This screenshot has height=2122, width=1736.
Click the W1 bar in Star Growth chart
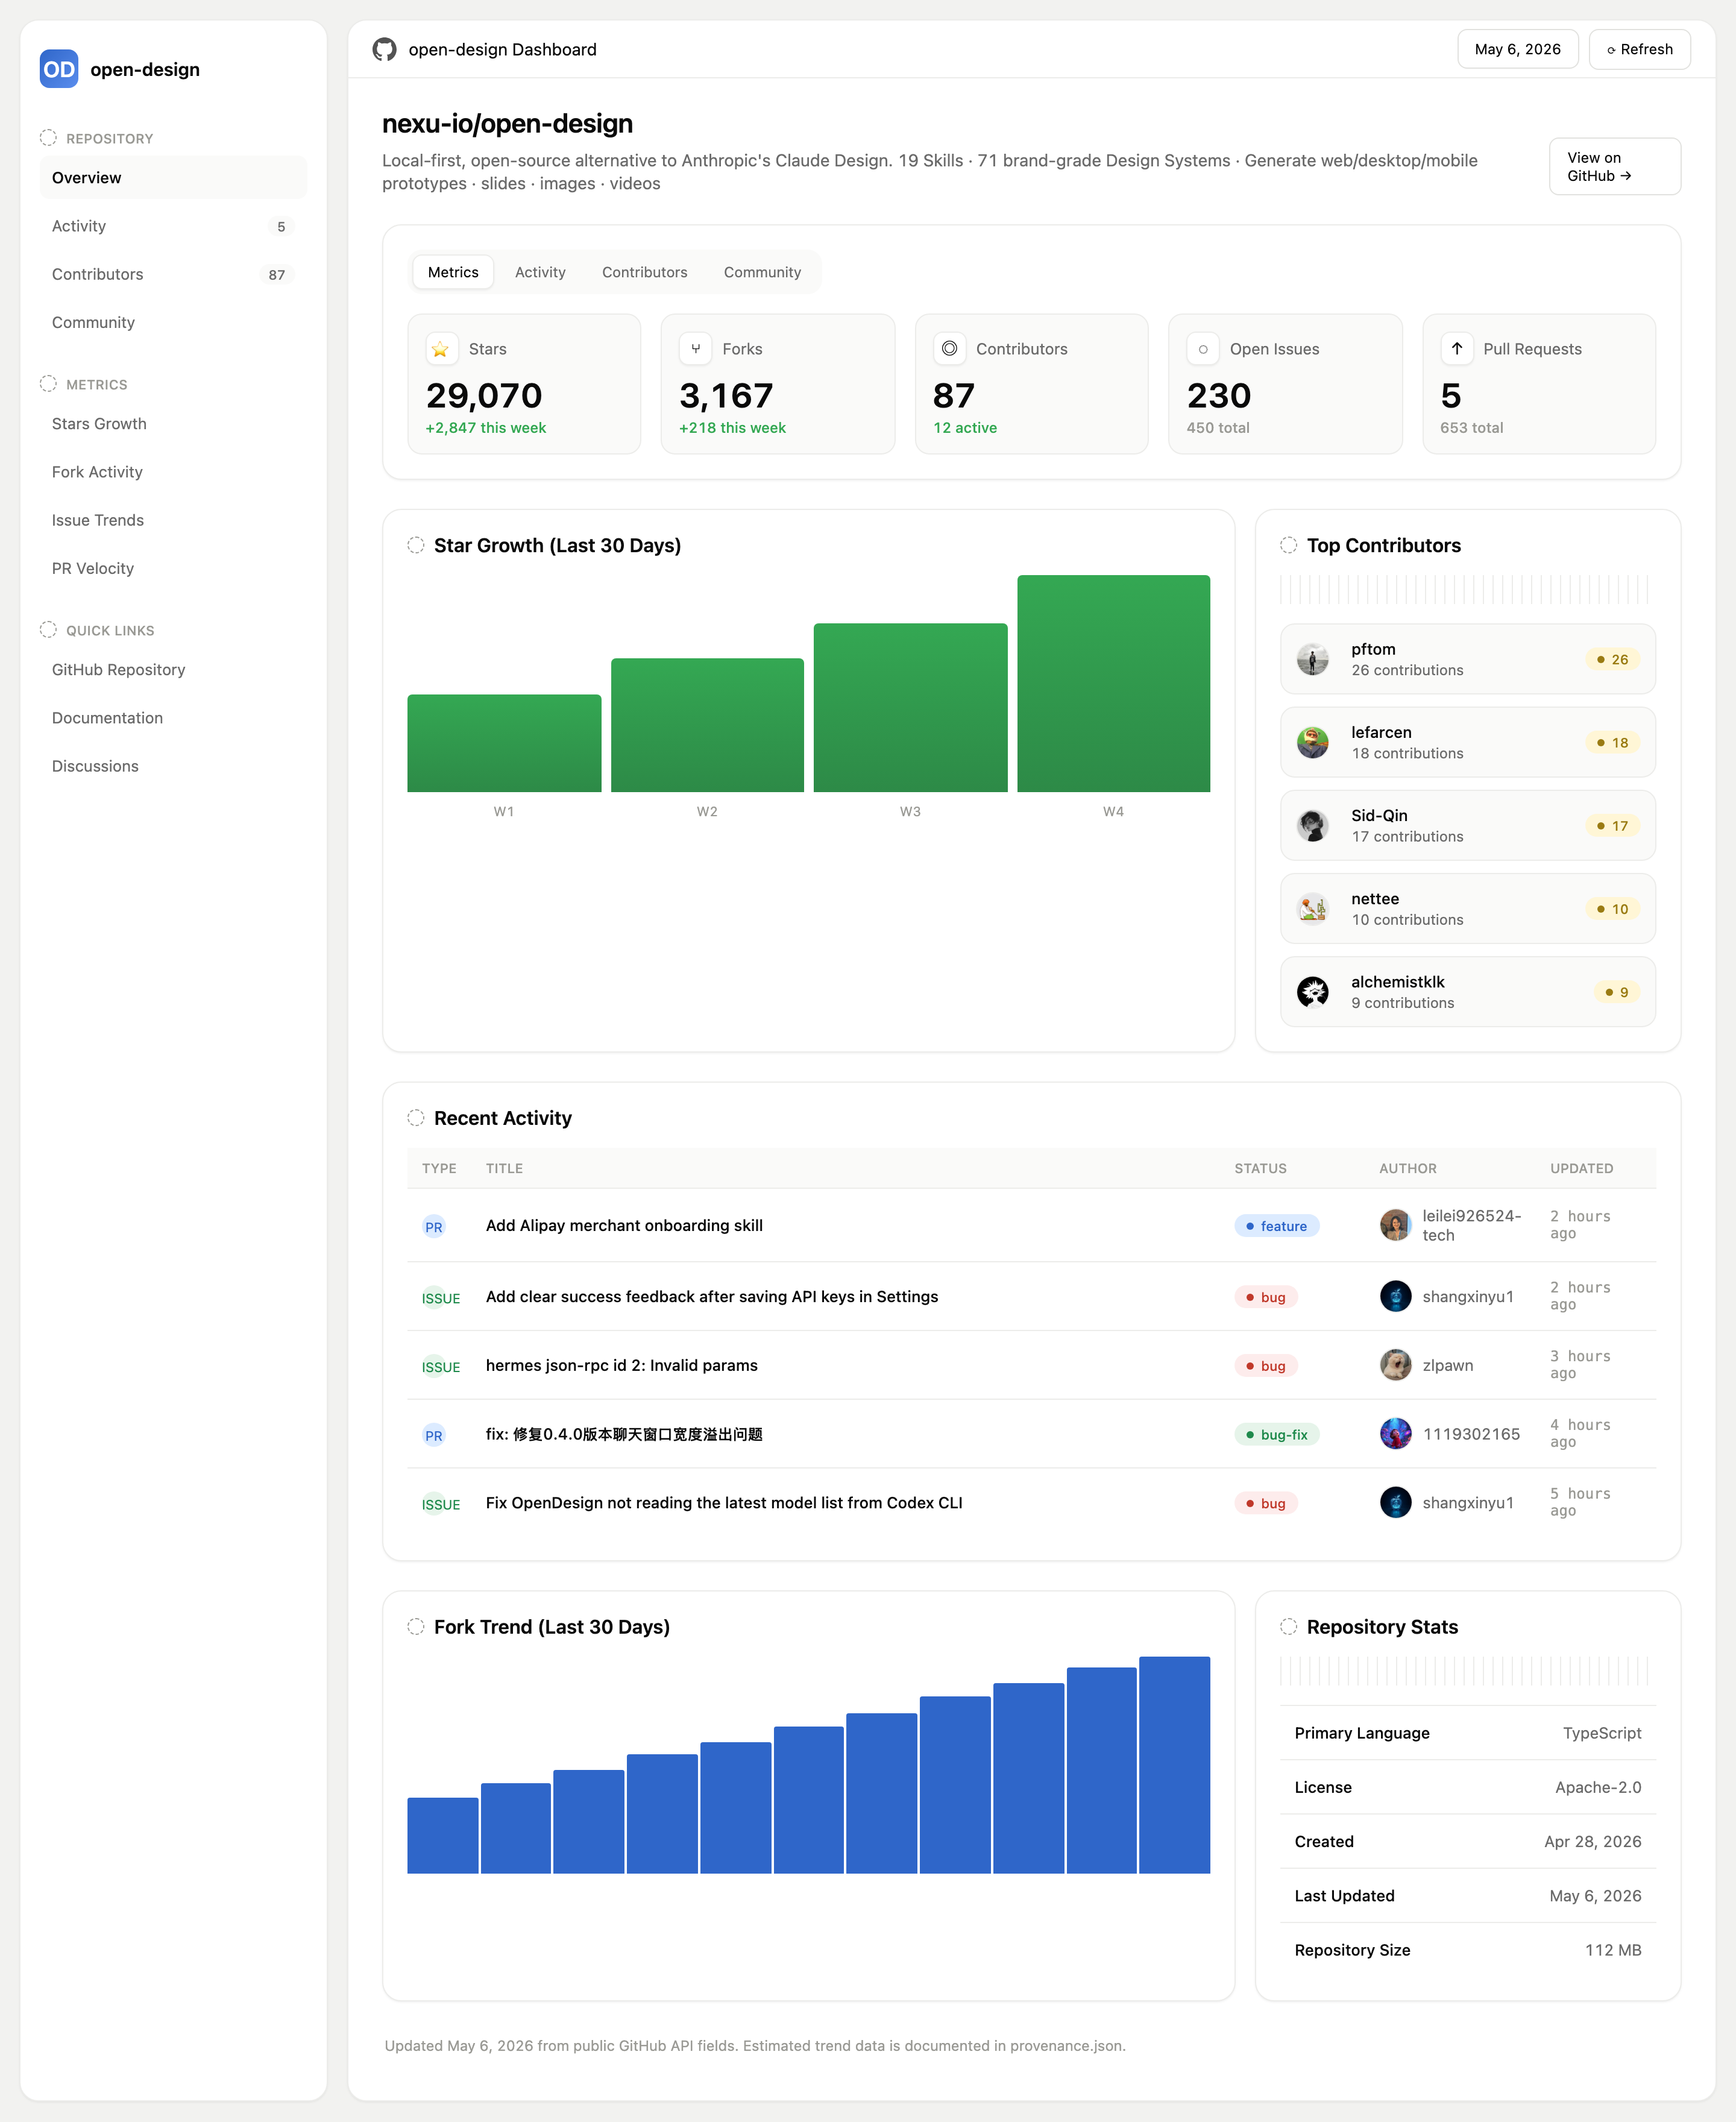(504, 743)
